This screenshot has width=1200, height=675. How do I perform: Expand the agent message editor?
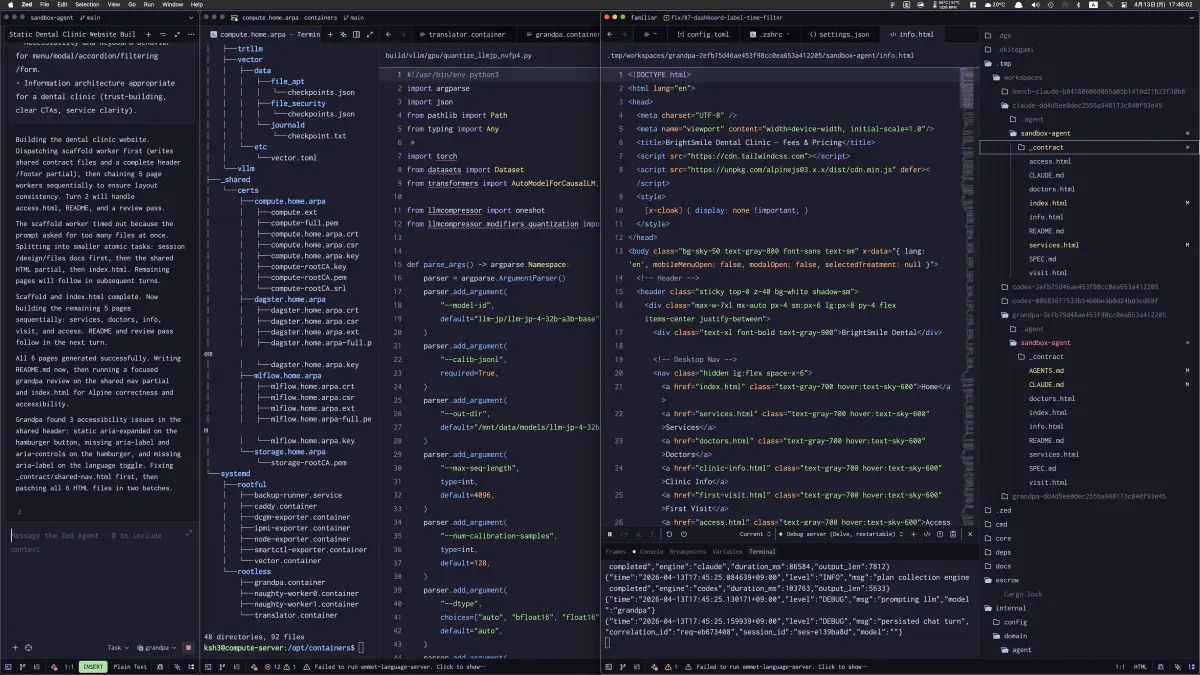coord(189,534)
